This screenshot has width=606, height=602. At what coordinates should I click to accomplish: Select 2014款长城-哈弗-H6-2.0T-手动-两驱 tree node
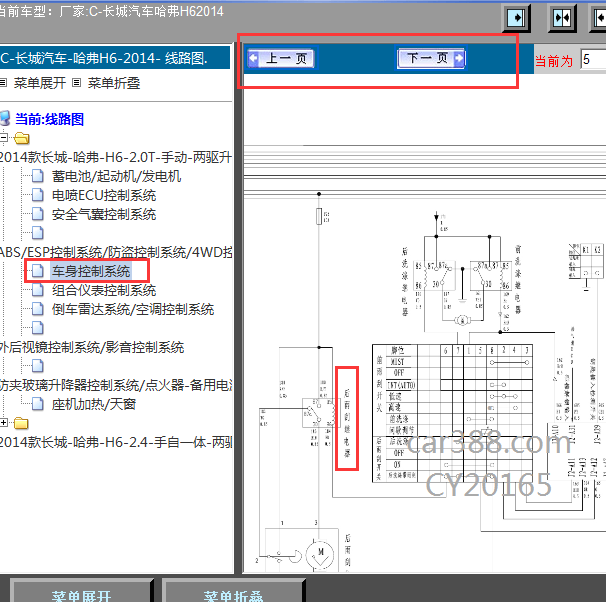116,157
